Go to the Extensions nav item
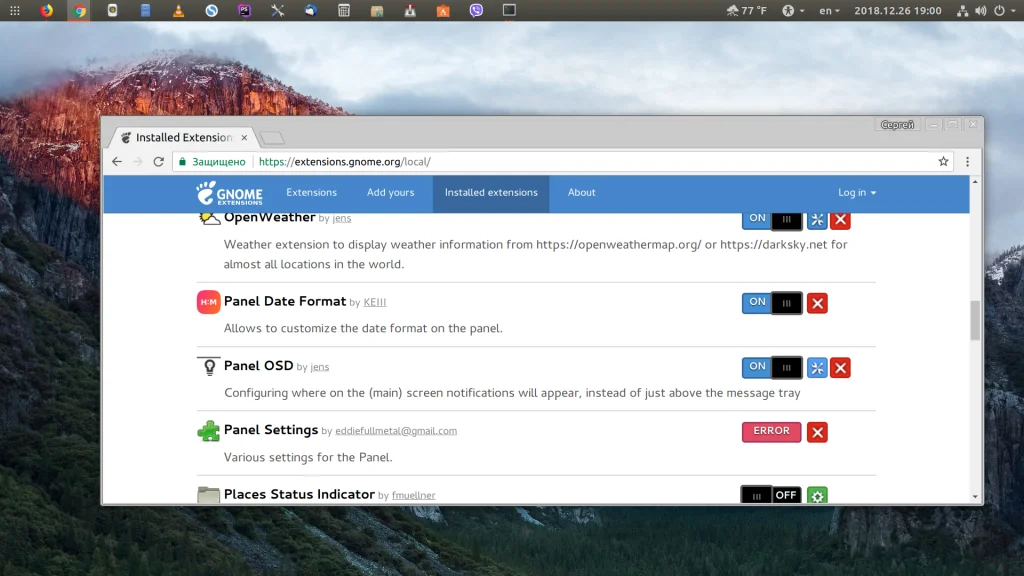1024x576 pixels. (311, 193)
